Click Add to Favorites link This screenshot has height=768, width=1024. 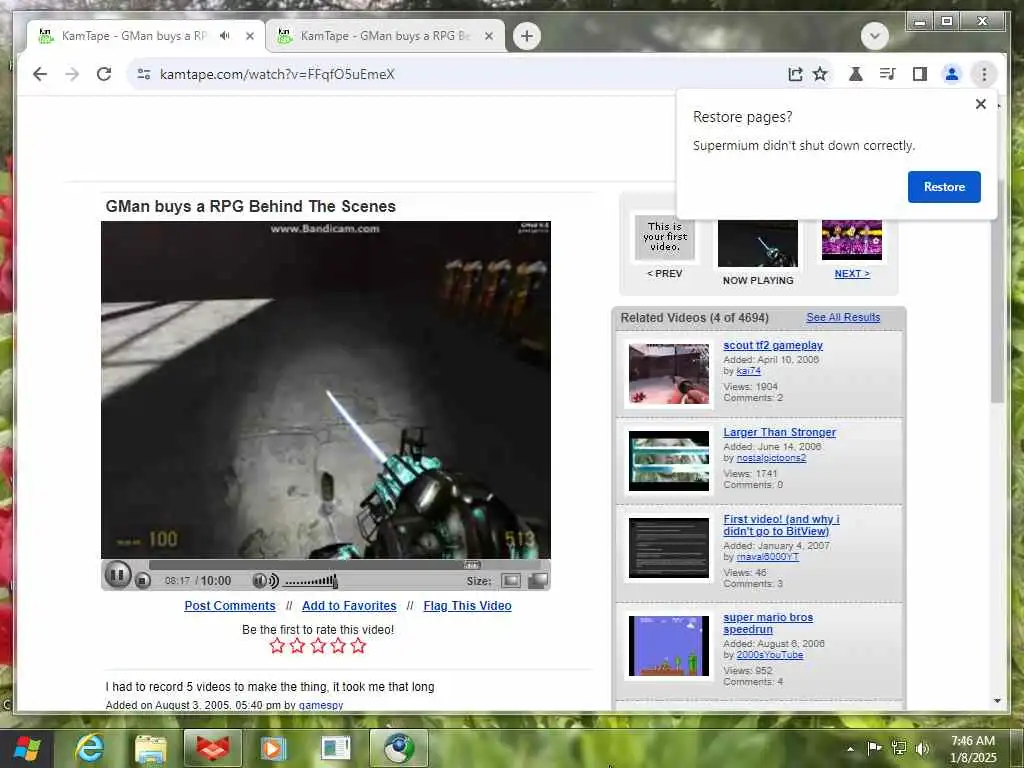[x=349, y=605]
